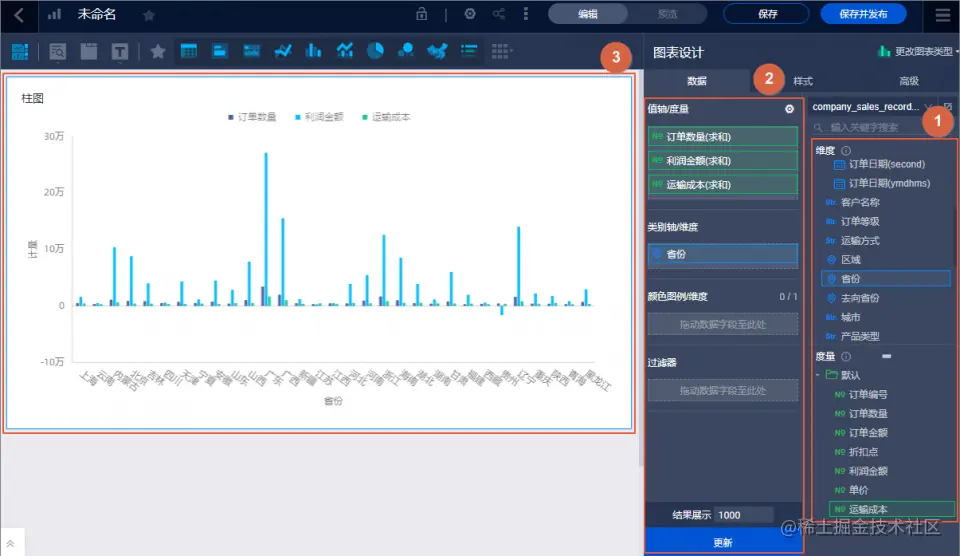The height and width of the screenshot is (556, 960).
Task: Click the 保存 button
Action: pyautogui.click(x=767, y=14)
